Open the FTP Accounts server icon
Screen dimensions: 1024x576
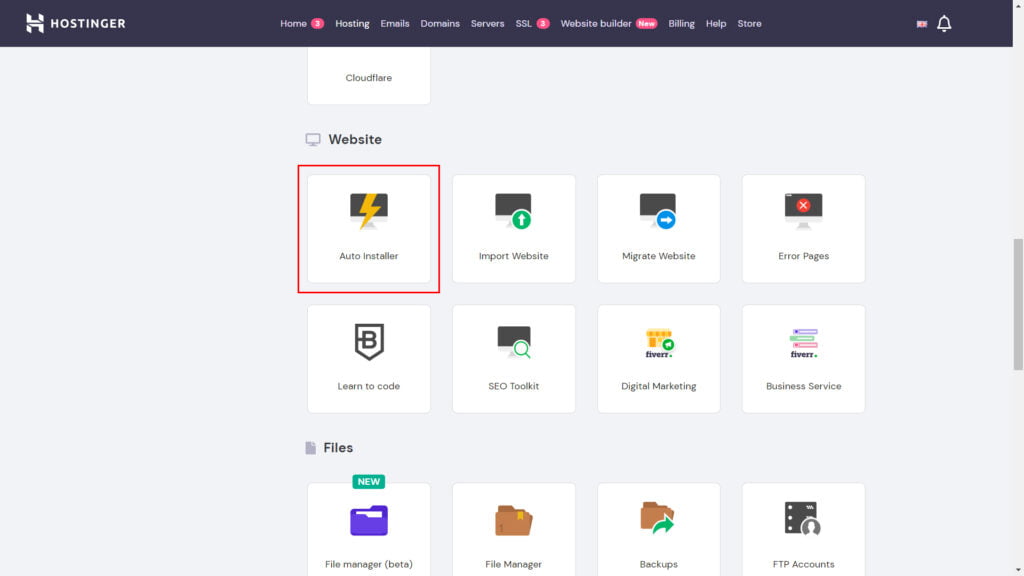tap(803, 519)
